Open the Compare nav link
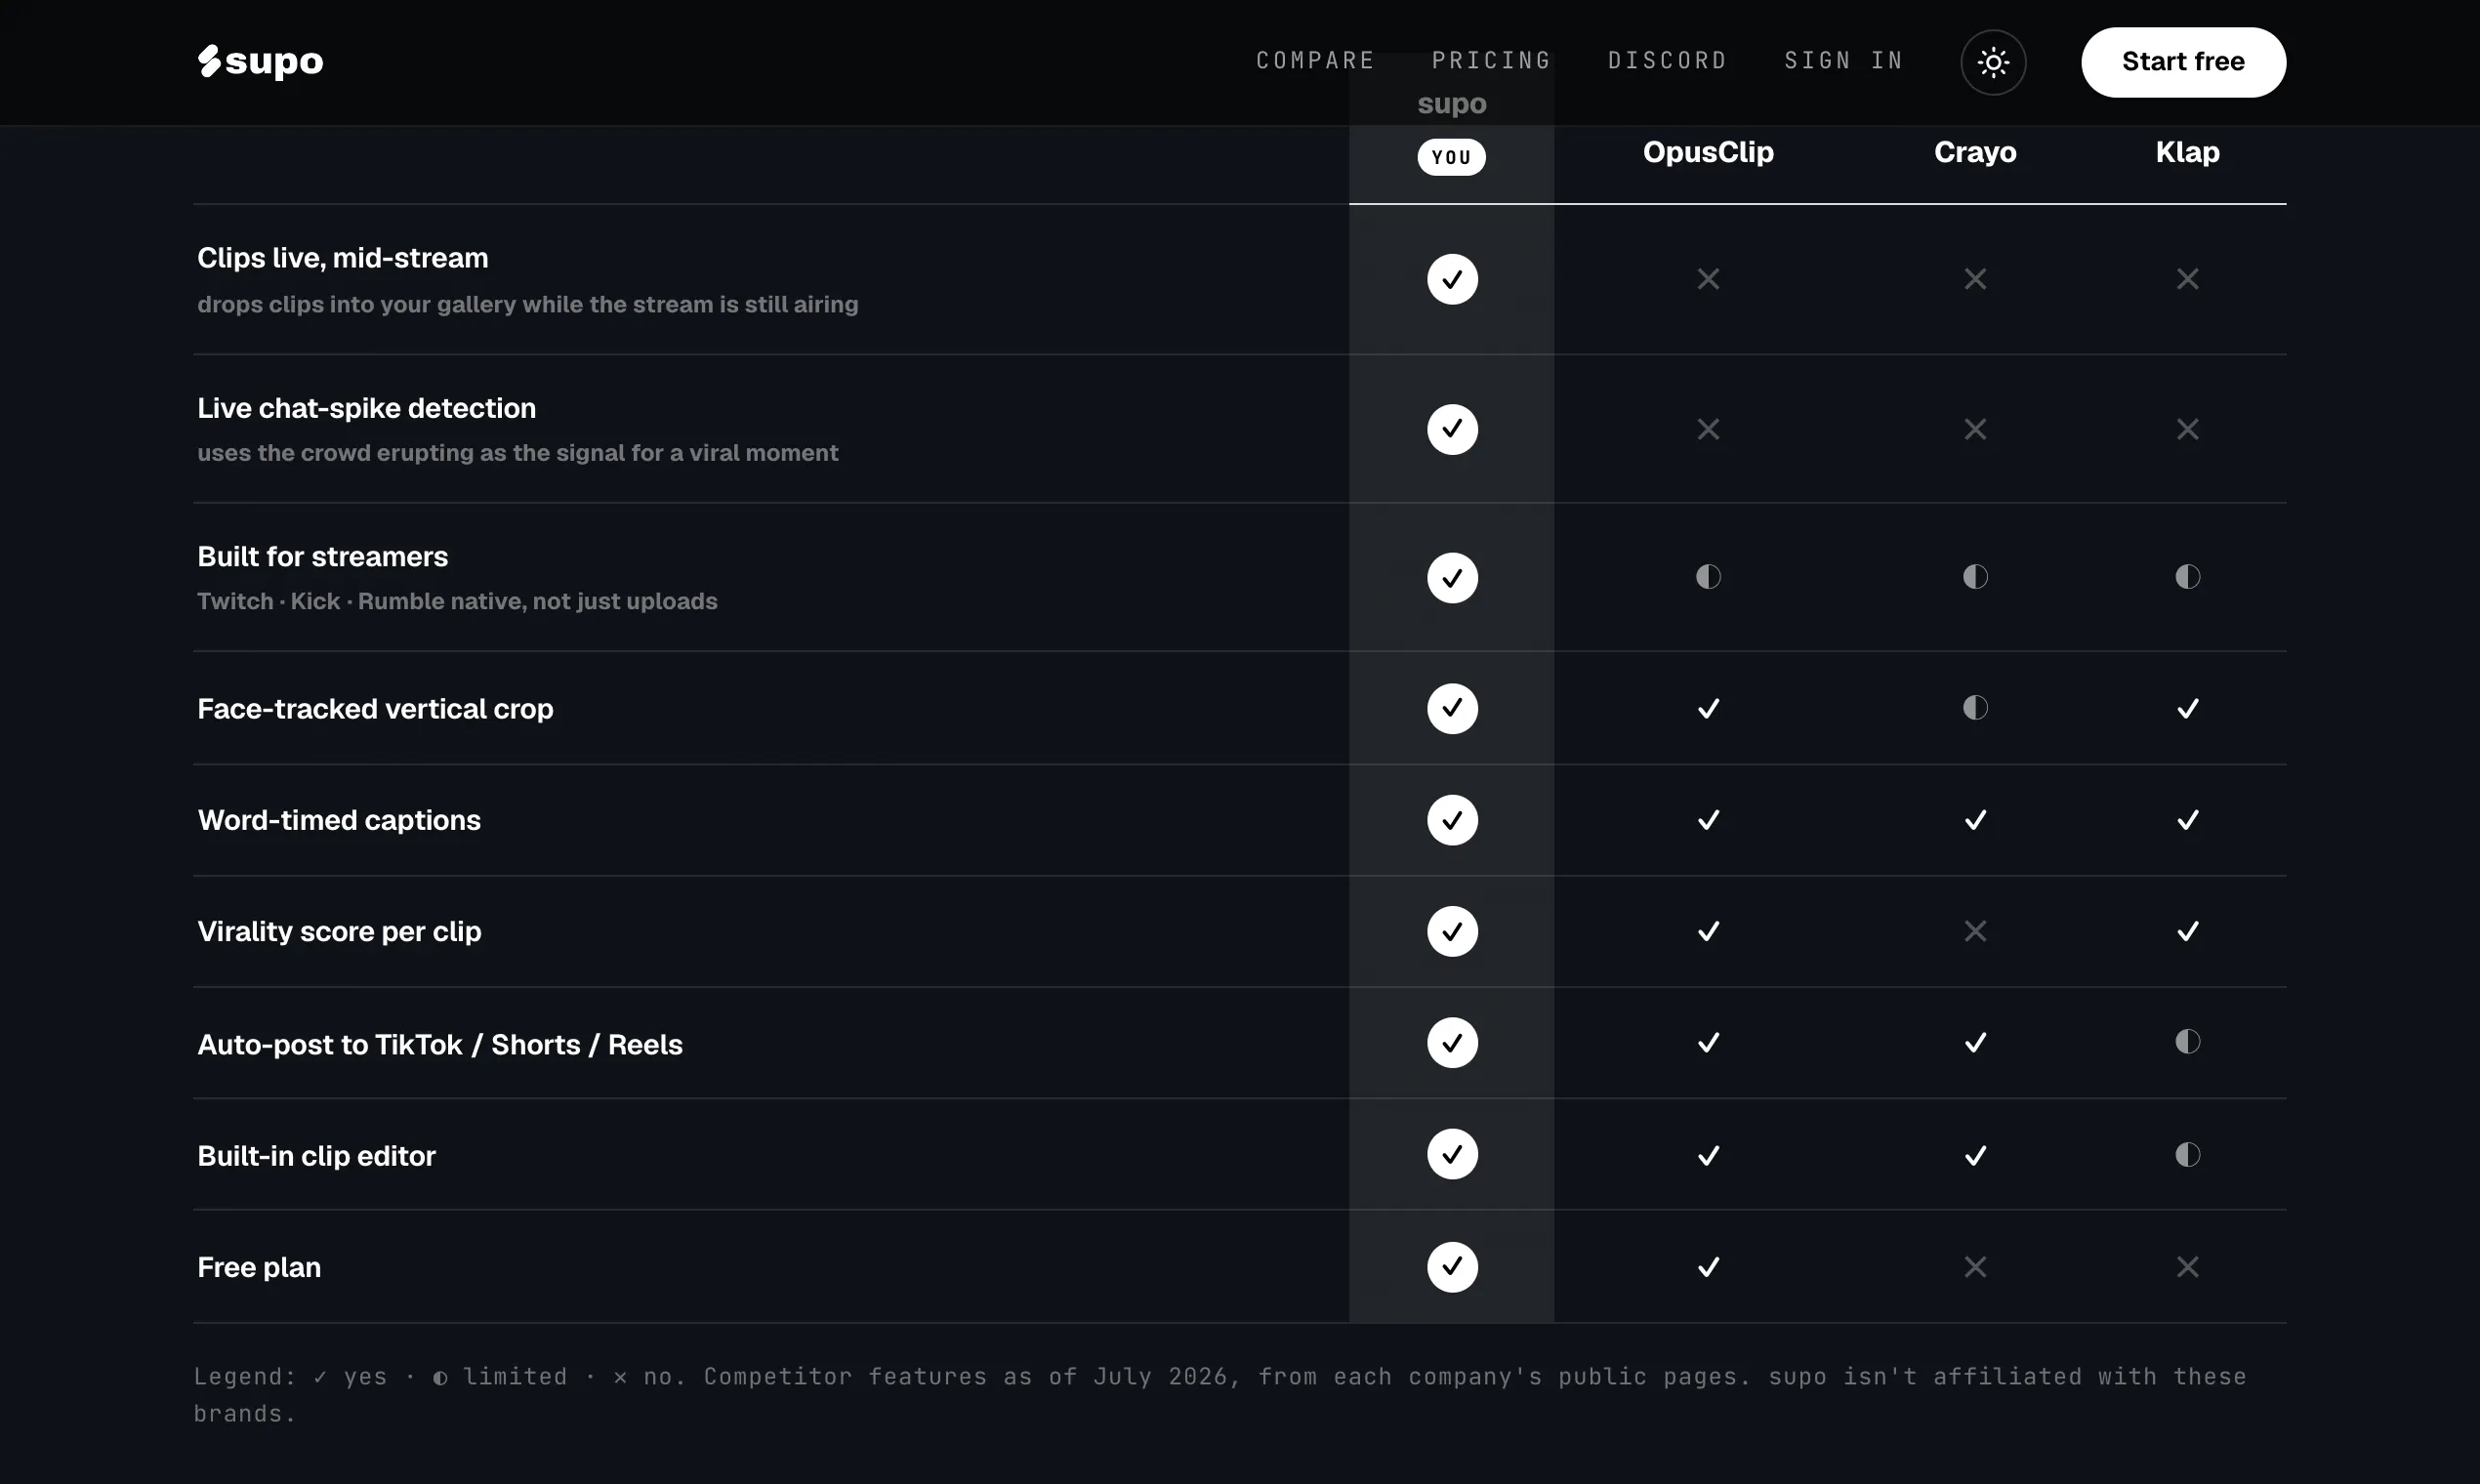The width and height of the screenshot is (2480, 1484). pyautogui.click(x=1315, y=61)
